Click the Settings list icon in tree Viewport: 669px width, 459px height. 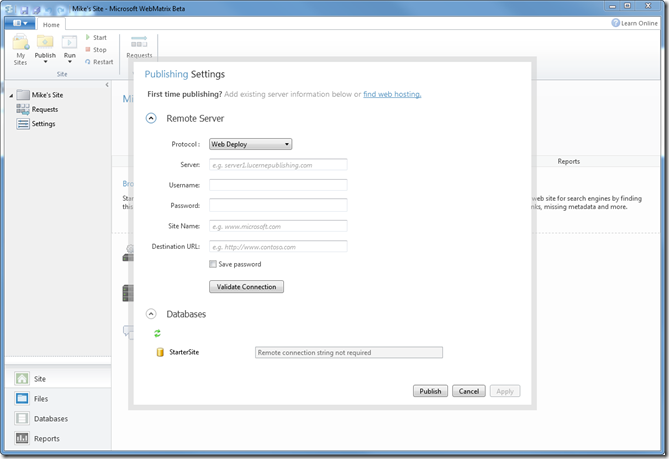23,124
